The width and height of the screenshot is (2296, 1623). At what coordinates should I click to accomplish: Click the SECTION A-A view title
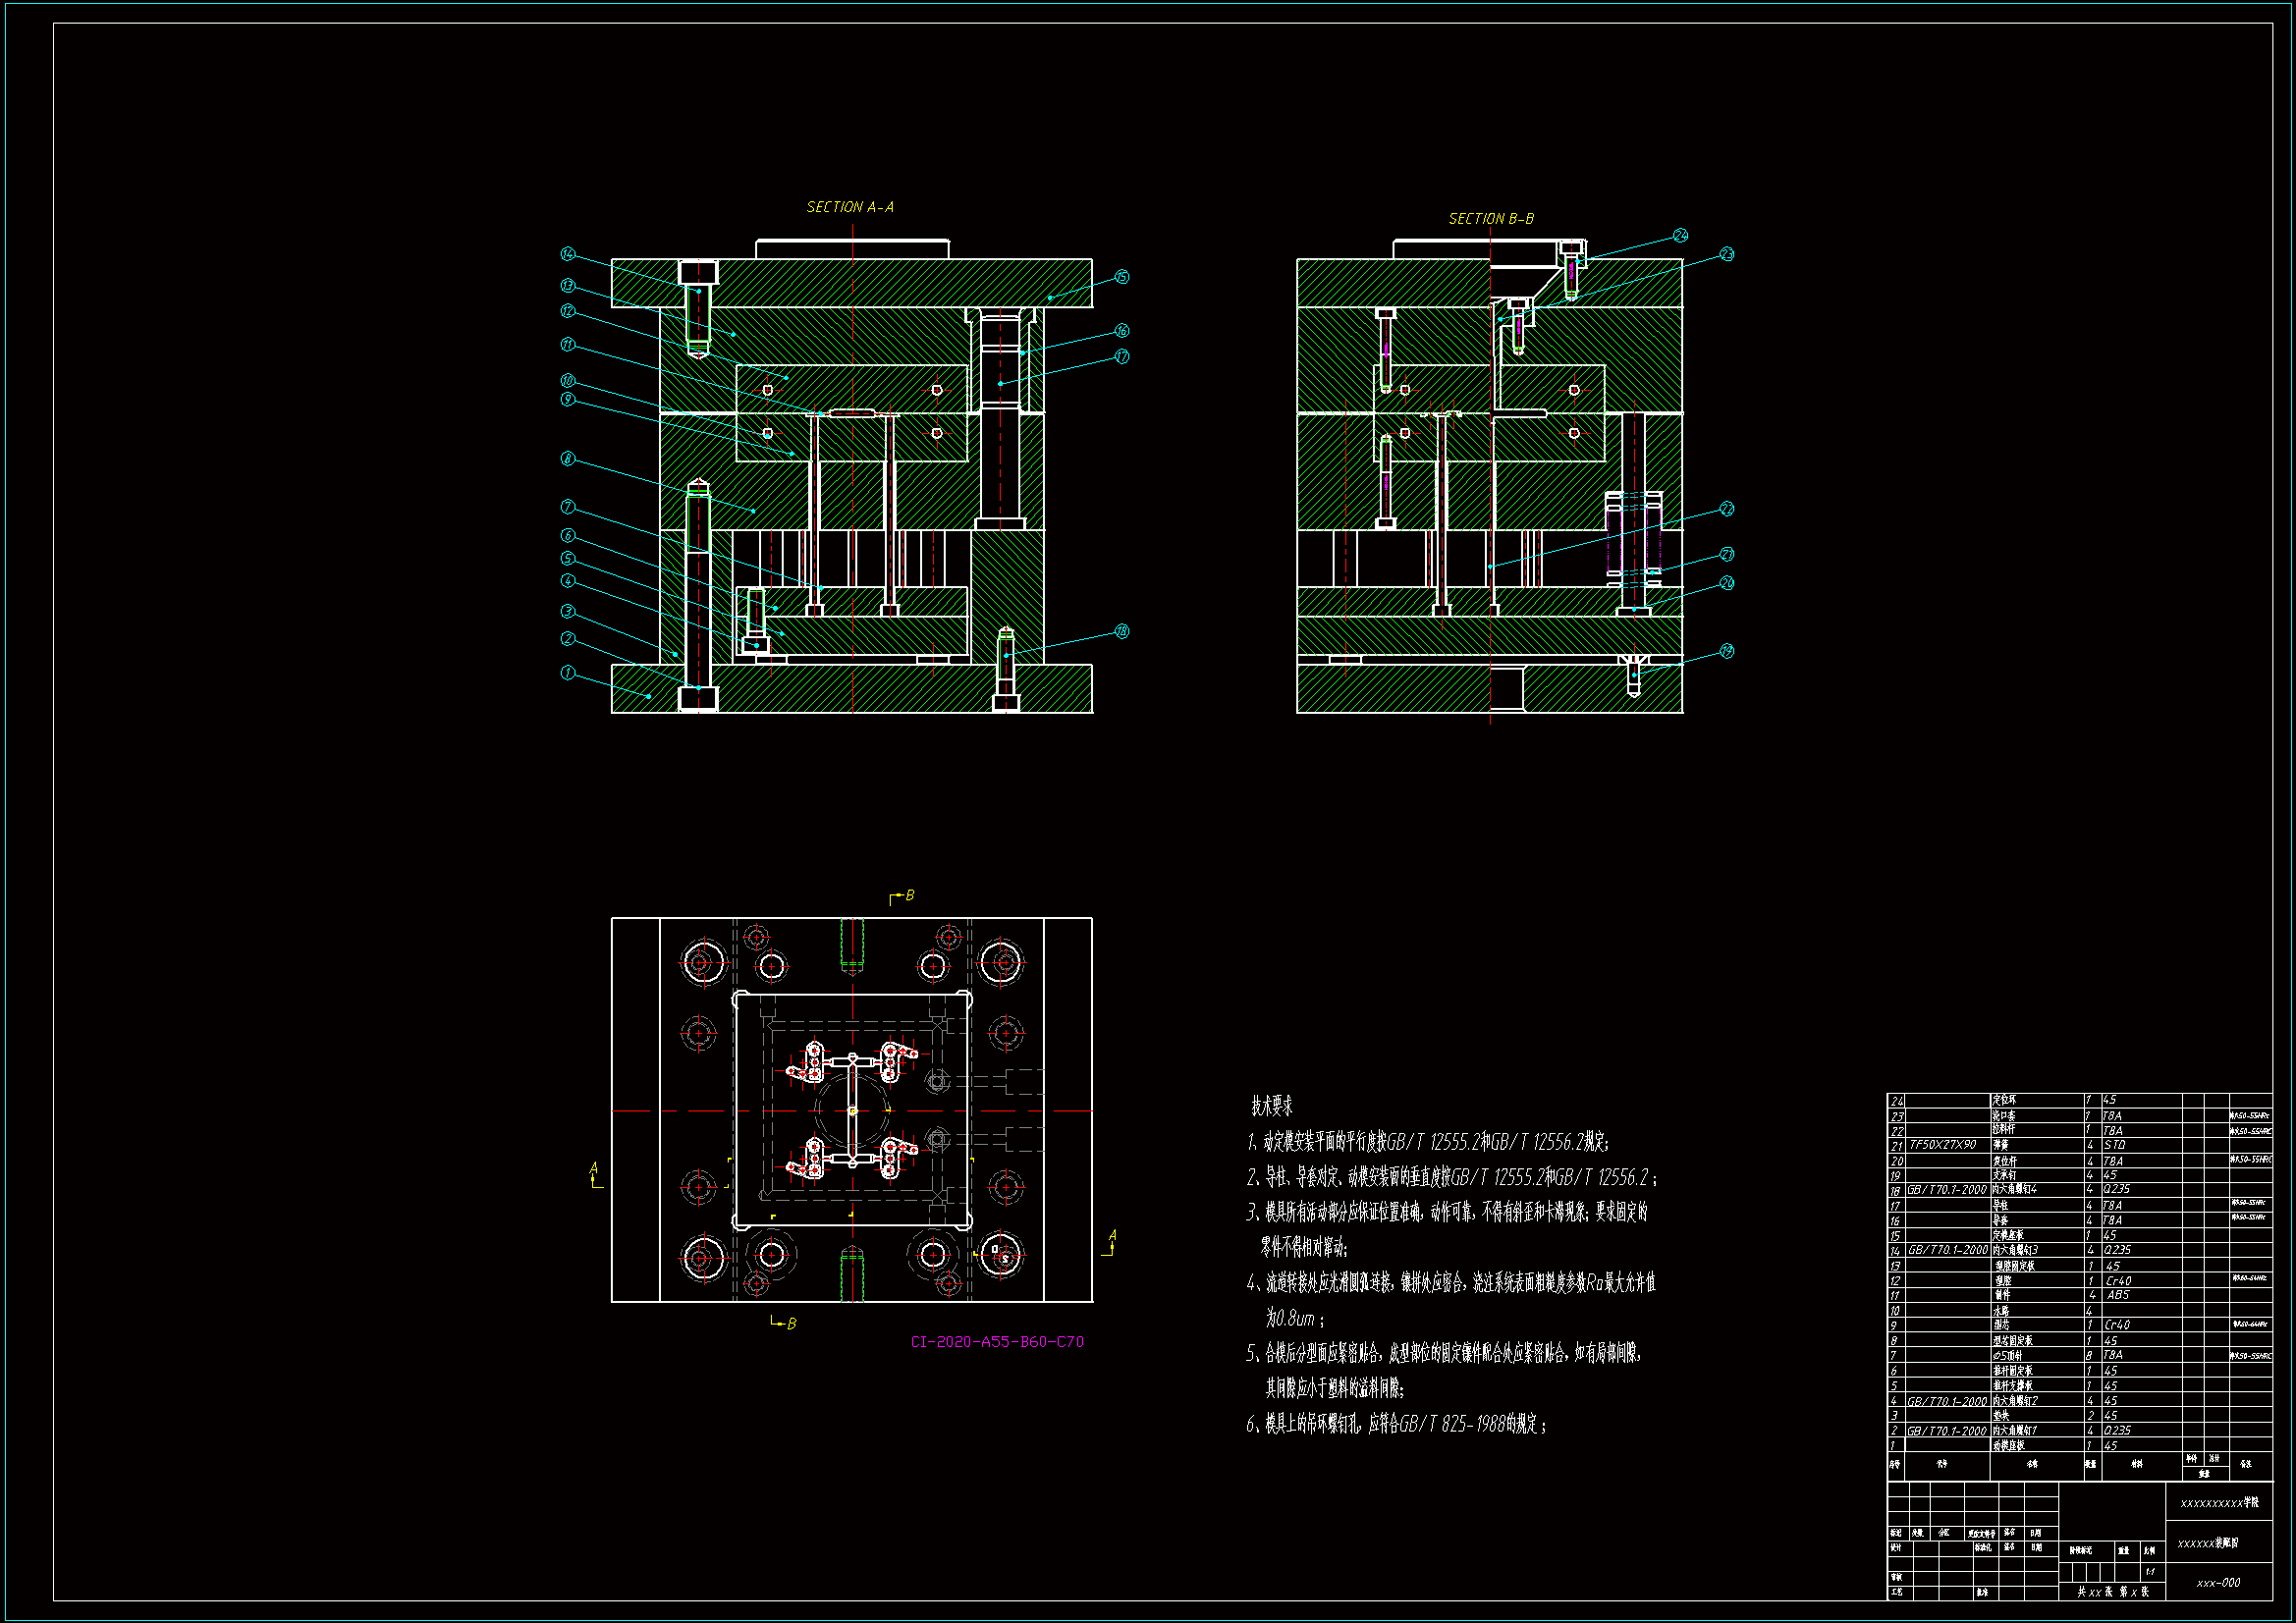click(850, 207)
